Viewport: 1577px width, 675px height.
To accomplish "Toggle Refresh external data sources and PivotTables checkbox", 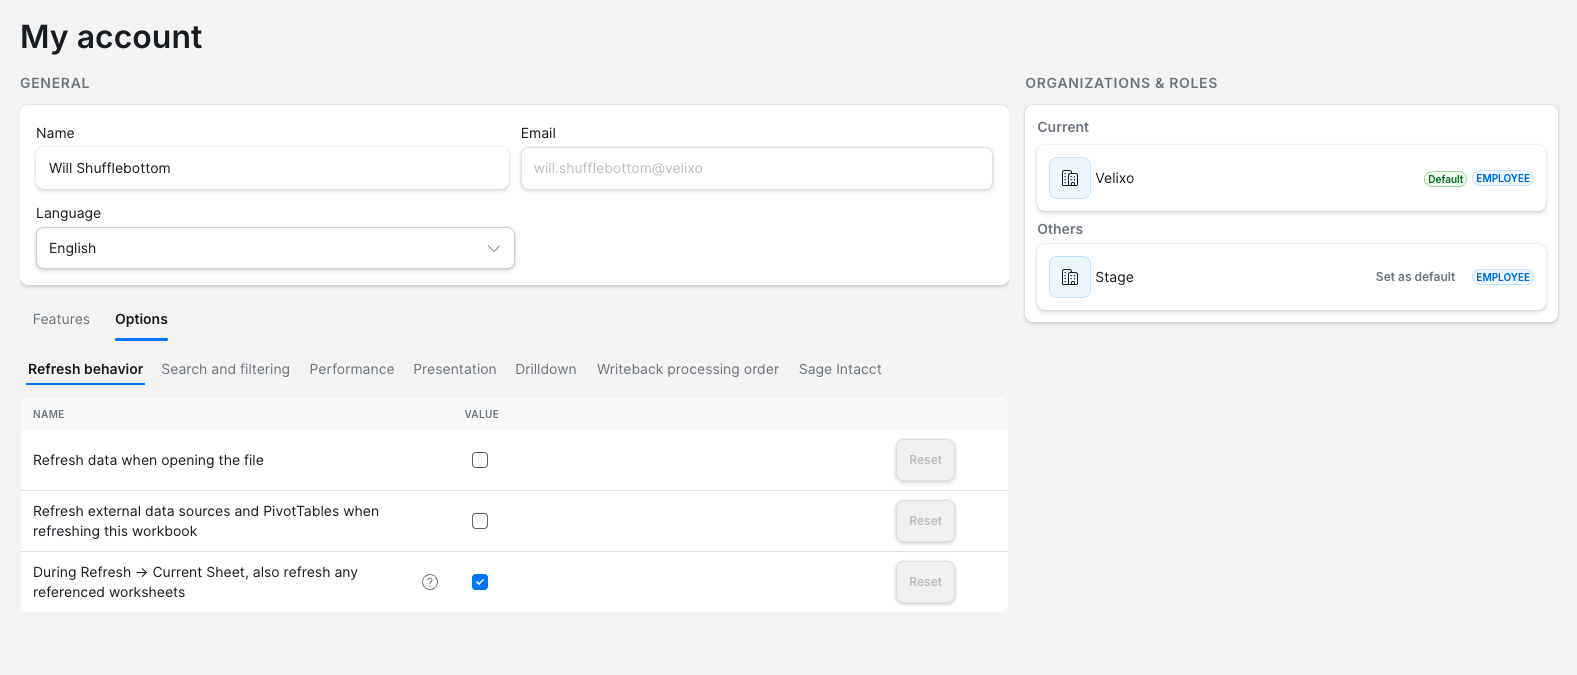I will pyautogui.click(x=480, y=521).
